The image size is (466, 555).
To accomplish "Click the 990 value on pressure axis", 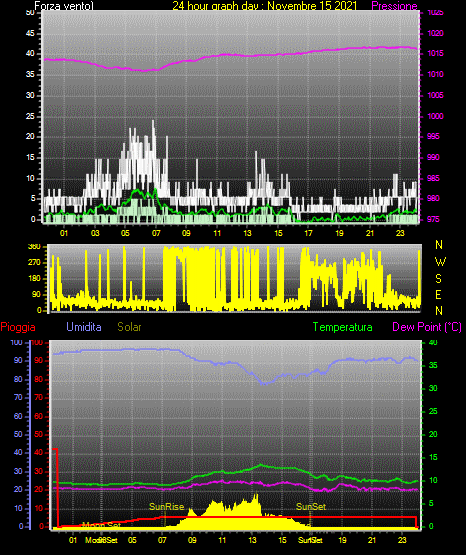I will click(x=433, y=157).
